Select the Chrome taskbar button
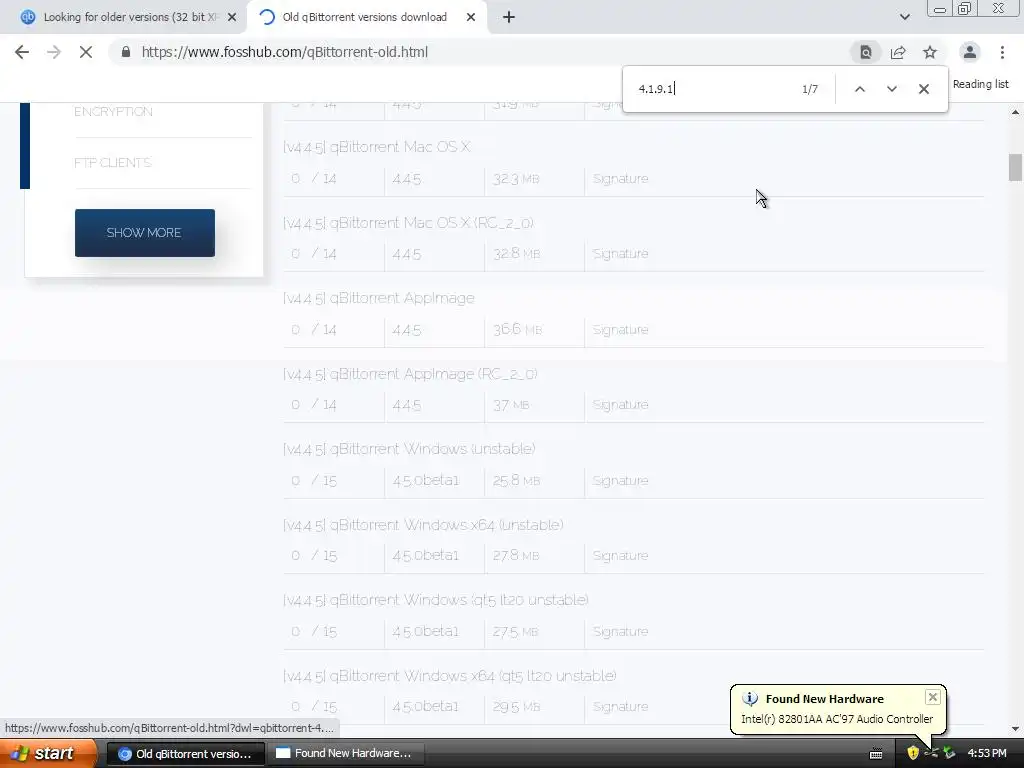Viewport: 1024px width, 768px height. coord(185,754)
